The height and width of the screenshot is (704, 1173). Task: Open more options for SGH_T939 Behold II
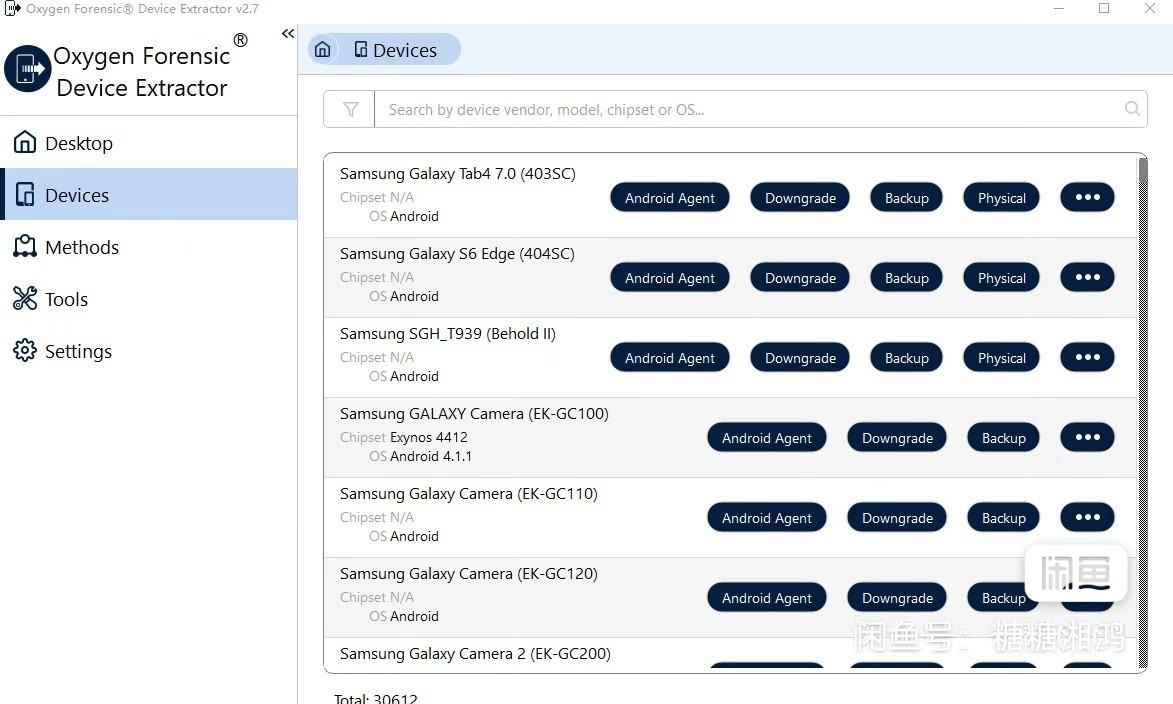pos(1088,357)
